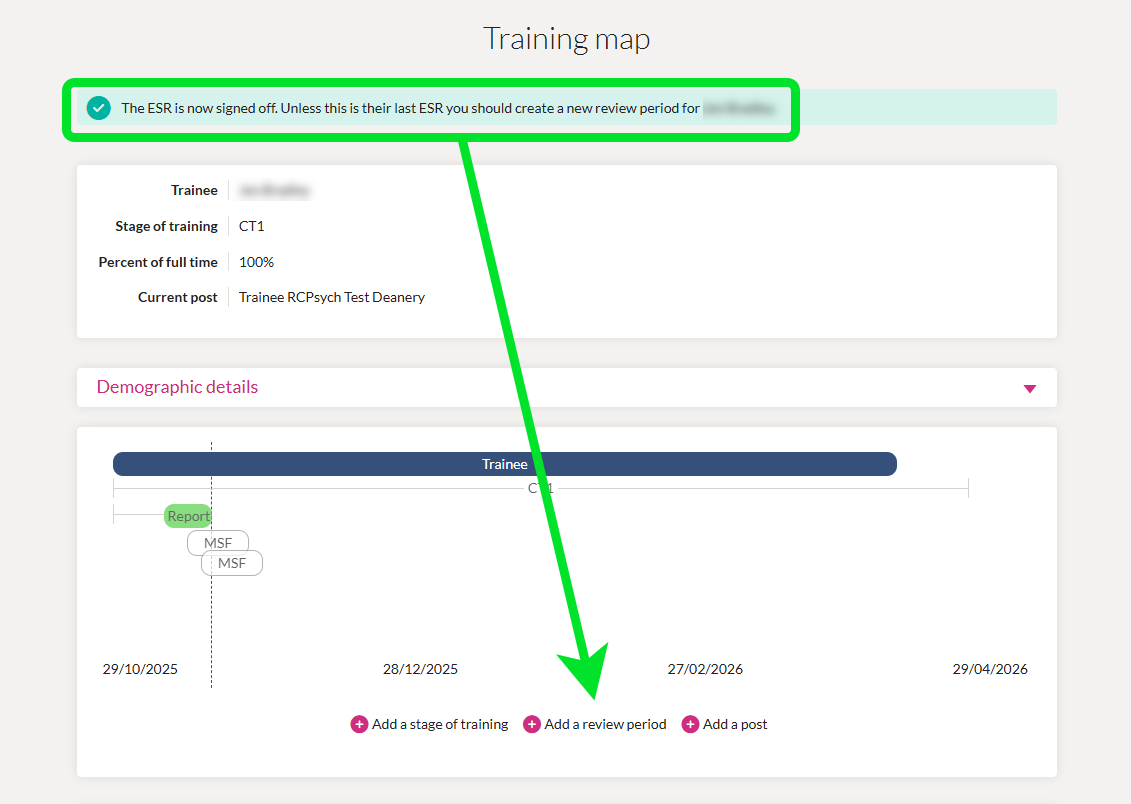Click the Current post label
Screen dimensions: 1131x804
pyautogui.click(x=177, y=297)
